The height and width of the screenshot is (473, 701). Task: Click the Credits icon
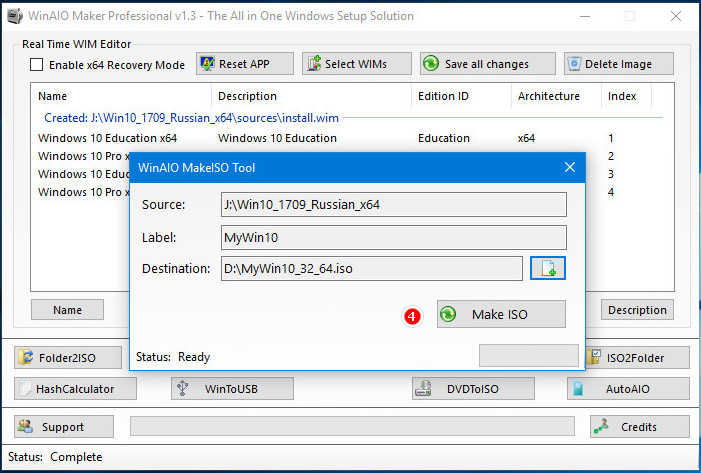coord(601,427)
